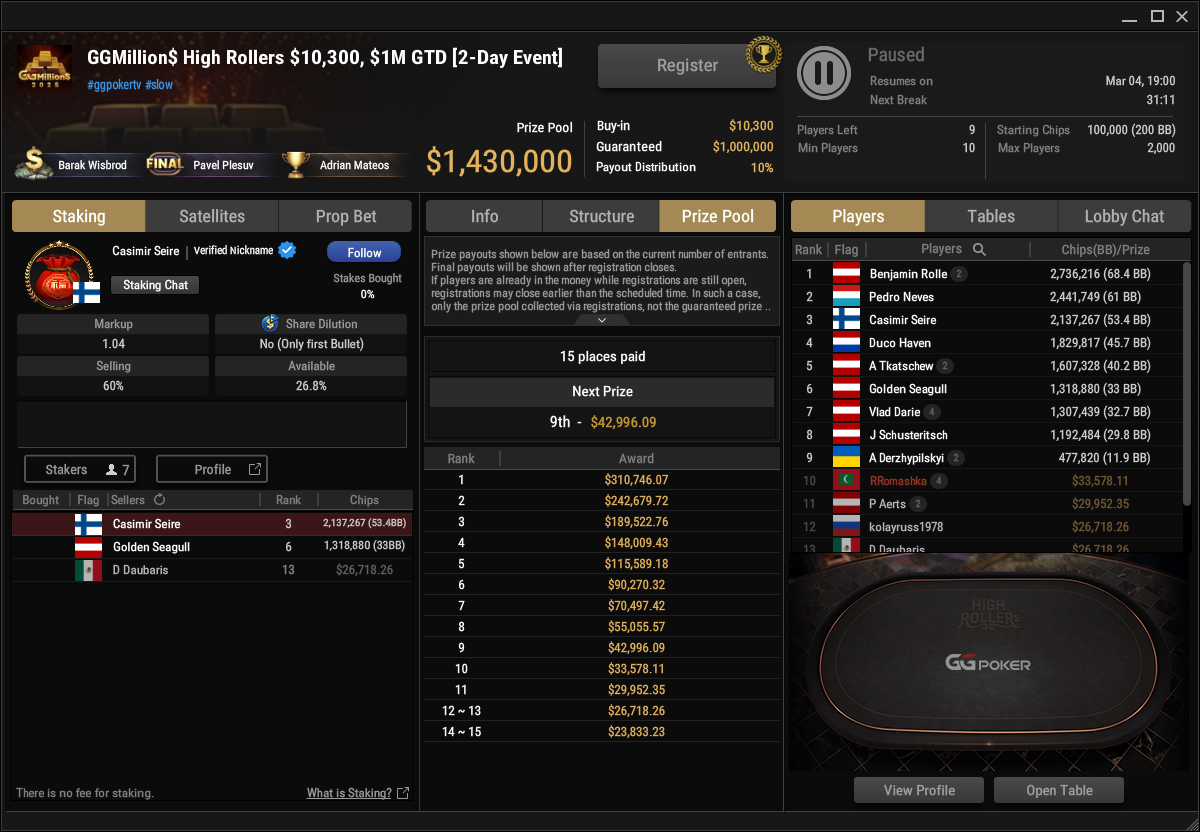The width and height of the screenshot is (1200, 832).
Task: Expand the prize payout notice chevron
Action: point(602,320)
